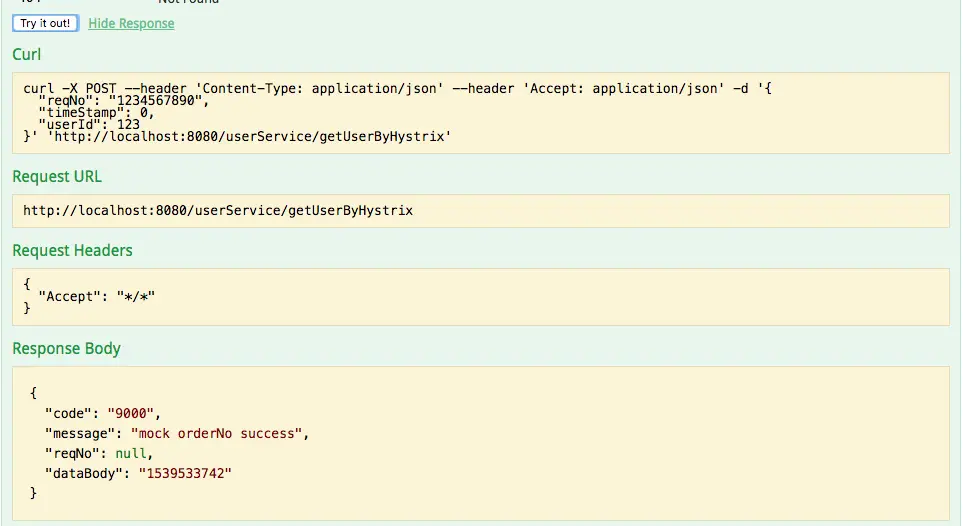Click the dataBody value "1539533742"
Screen dimensions: 963x526
[185, 473]
